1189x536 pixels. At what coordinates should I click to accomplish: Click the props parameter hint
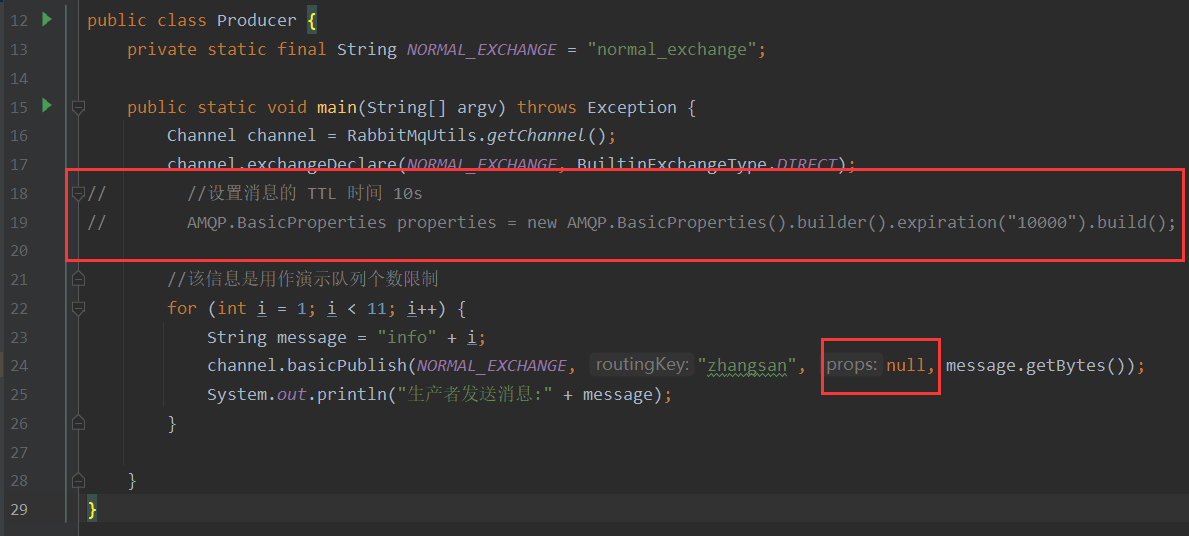(x=853, y=365)
